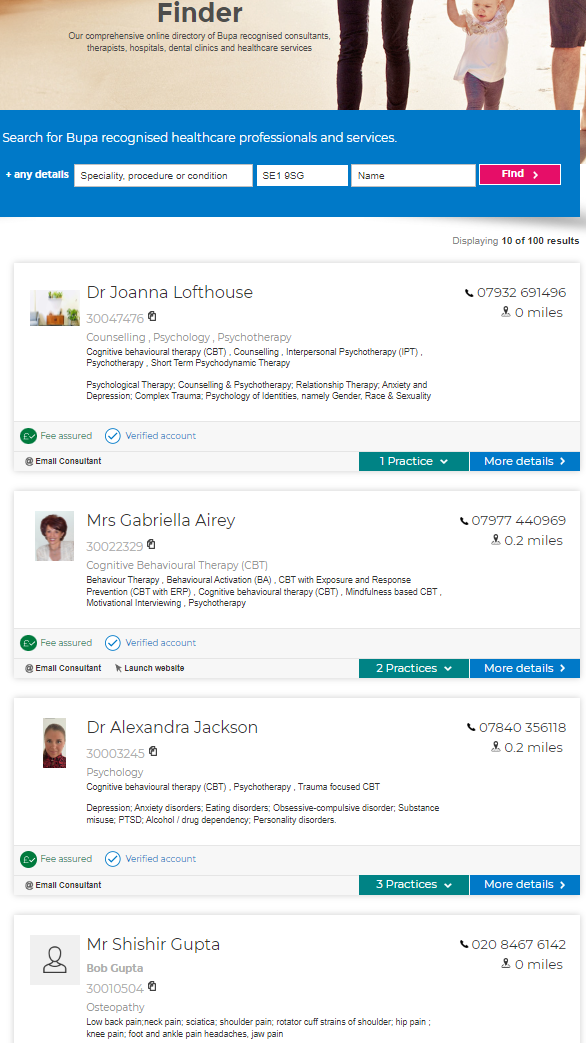This screenshot has height=1043, width=586.
Task: Focus the Speciality, procedure or condition field
Action: [x=163, y=176]
